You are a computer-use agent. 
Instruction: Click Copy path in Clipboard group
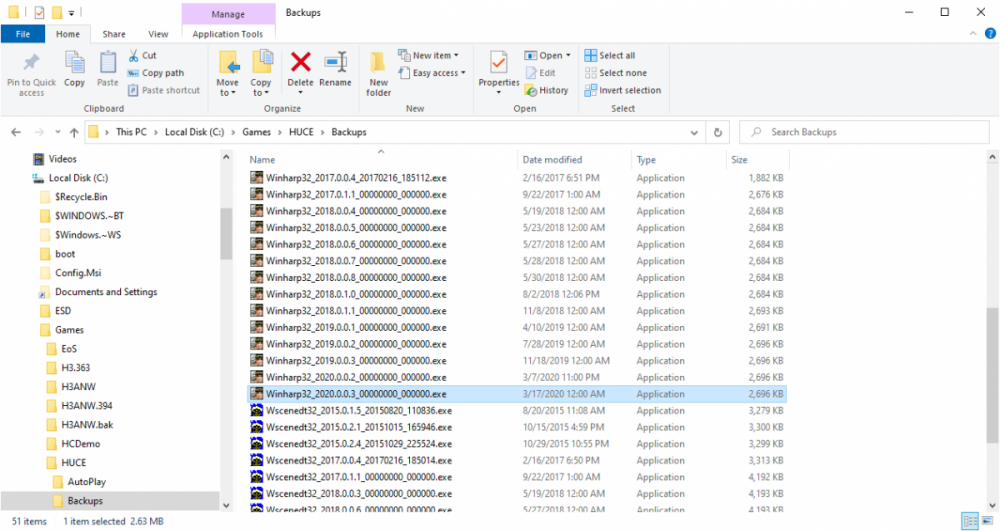[156, 73]
